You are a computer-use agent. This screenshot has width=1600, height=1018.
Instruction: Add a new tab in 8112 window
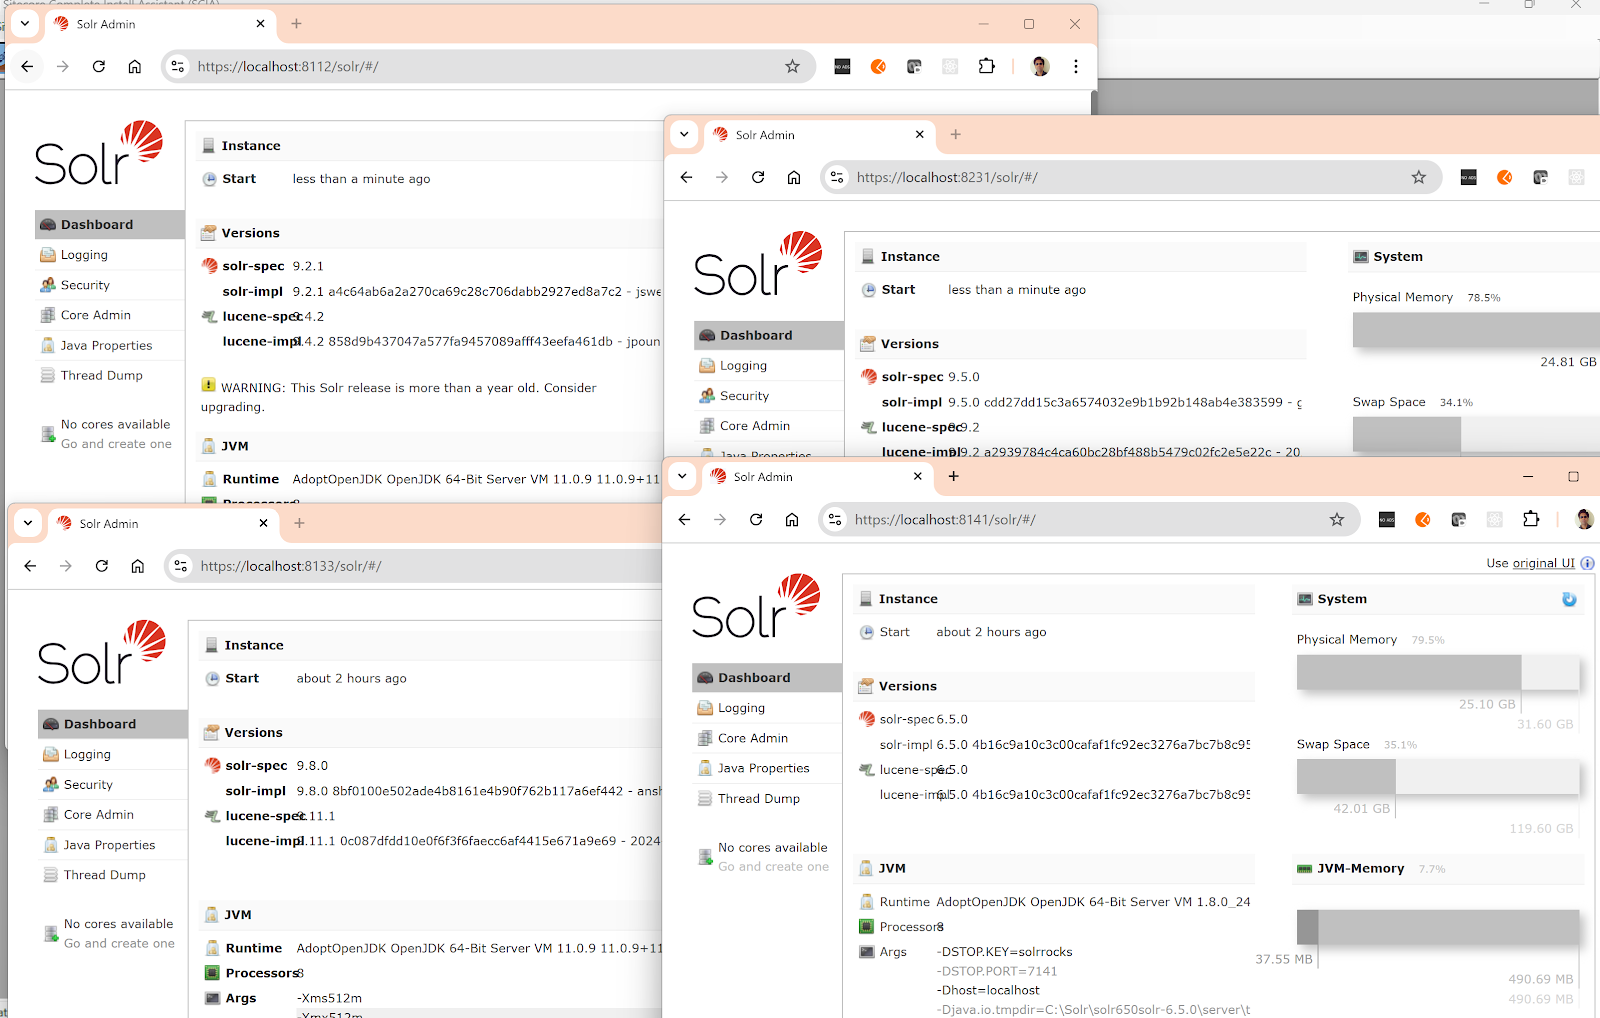[296, 23]
